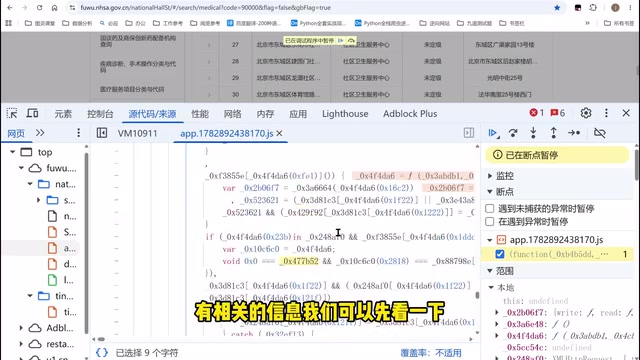The width and height of the screenshot is (640, 360).
Task: Open 疾病诊断、手术操作分类与代码 link
Action: click(138, 67)
